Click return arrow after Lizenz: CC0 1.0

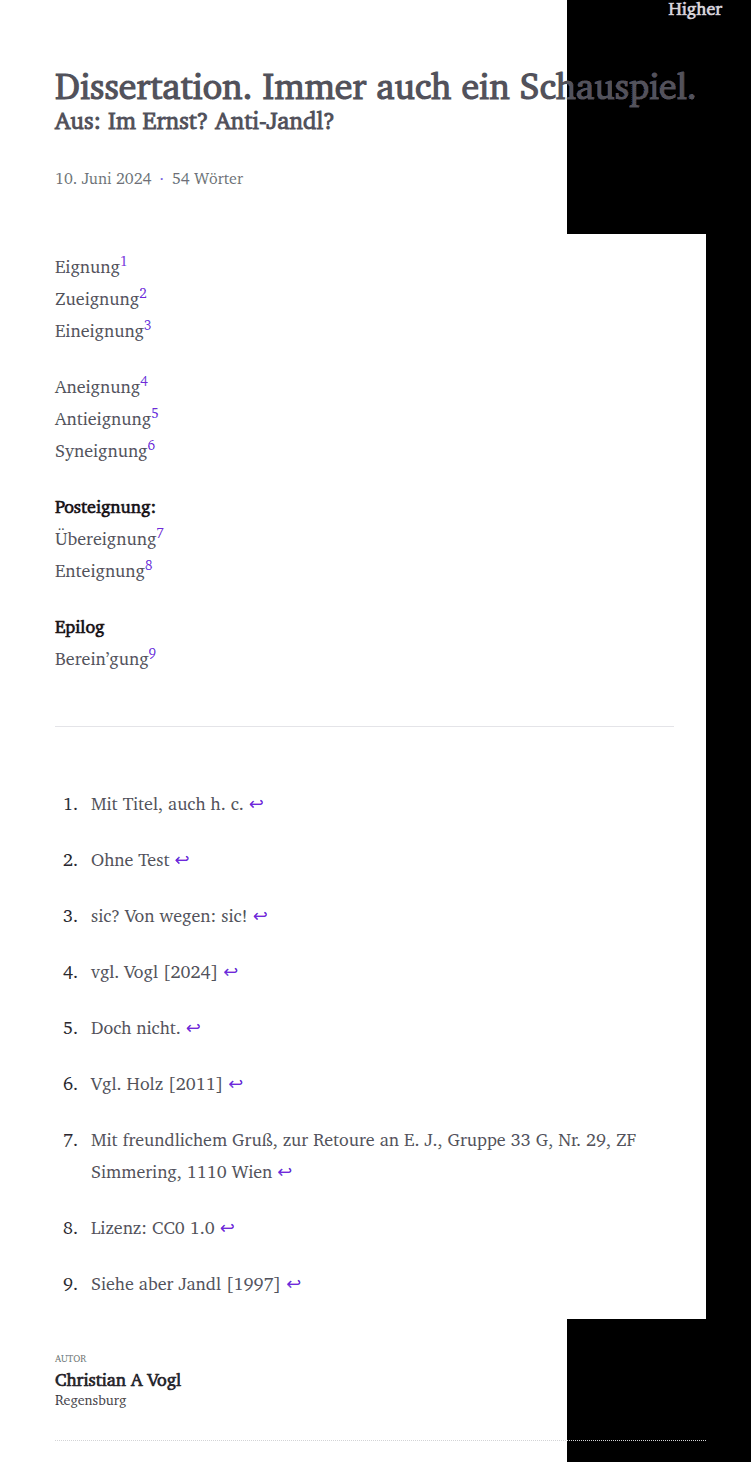coord(227,1228)
